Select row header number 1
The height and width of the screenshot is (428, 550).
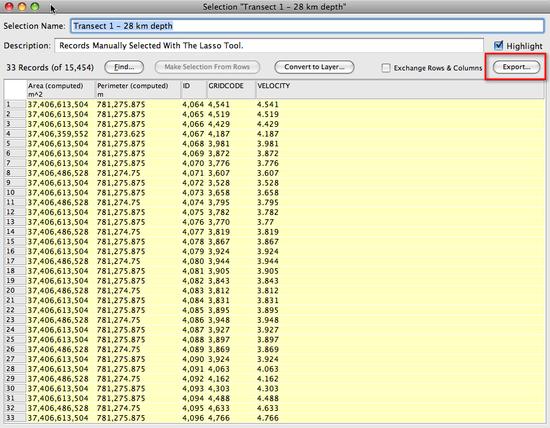pos(15,104)
